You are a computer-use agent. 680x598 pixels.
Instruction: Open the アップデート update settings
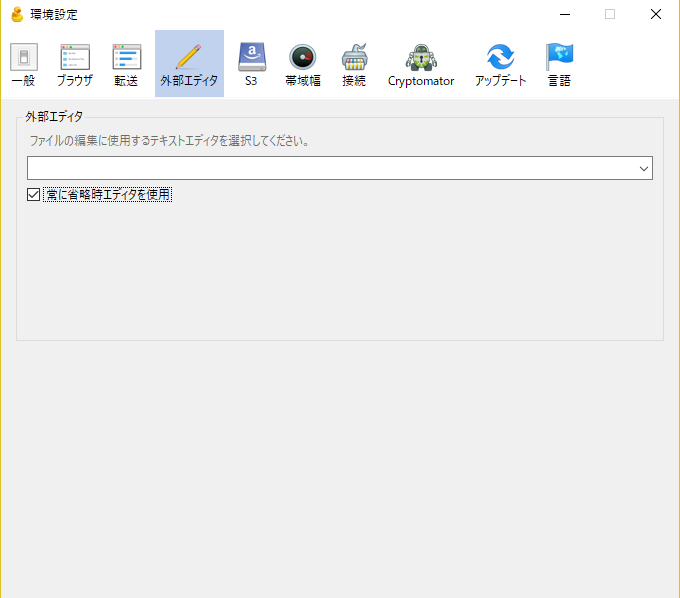(x=500, y=64)
